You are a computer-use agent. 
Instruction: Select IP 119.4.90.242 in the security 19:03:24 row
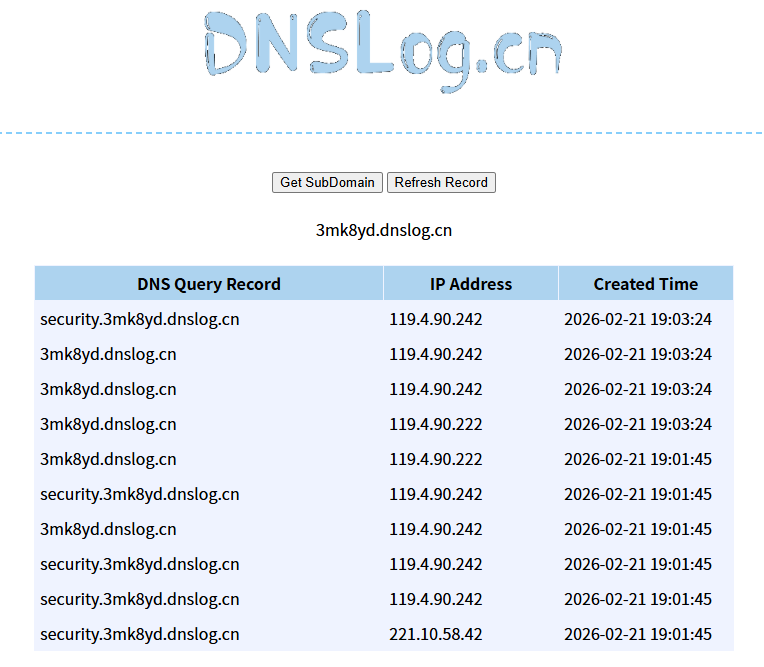tap(436, 319)
